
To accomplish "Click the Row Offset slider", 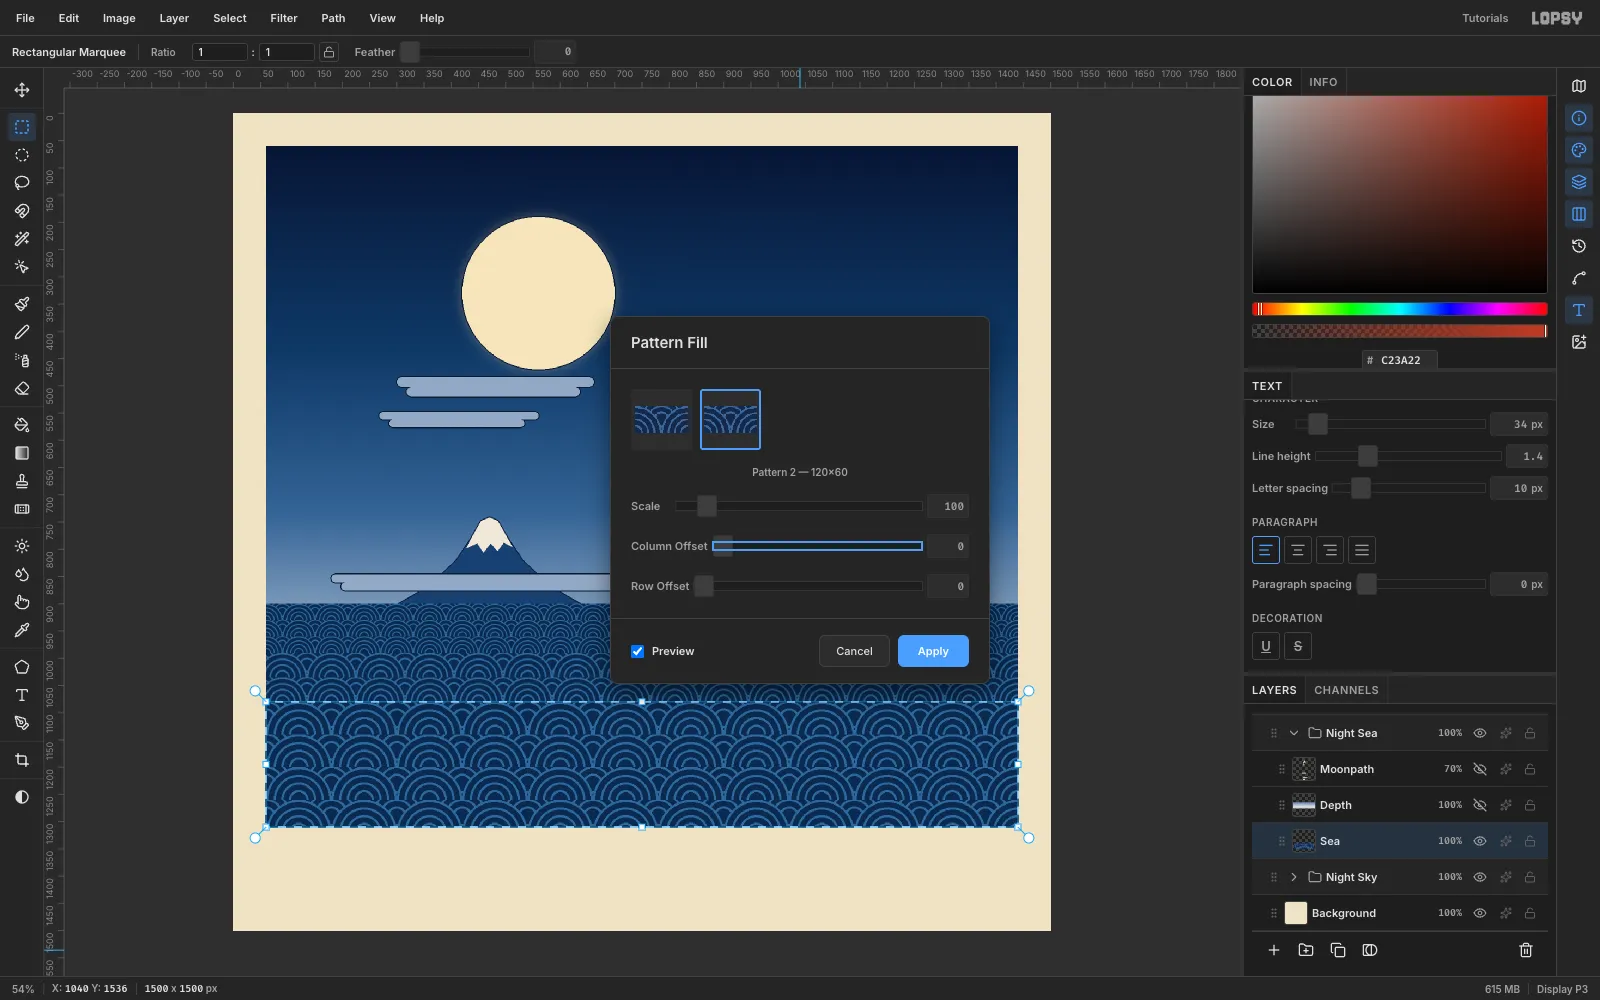I will [808, 586].
